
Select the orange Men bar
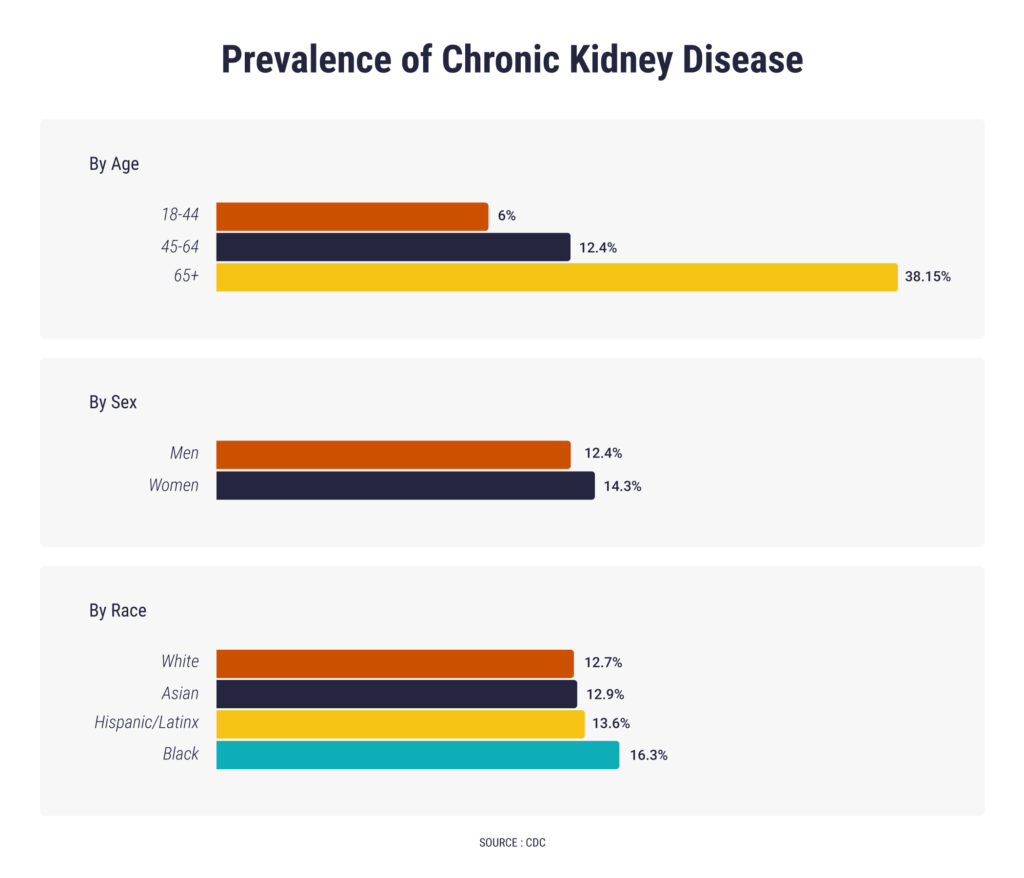coord(393,455)
